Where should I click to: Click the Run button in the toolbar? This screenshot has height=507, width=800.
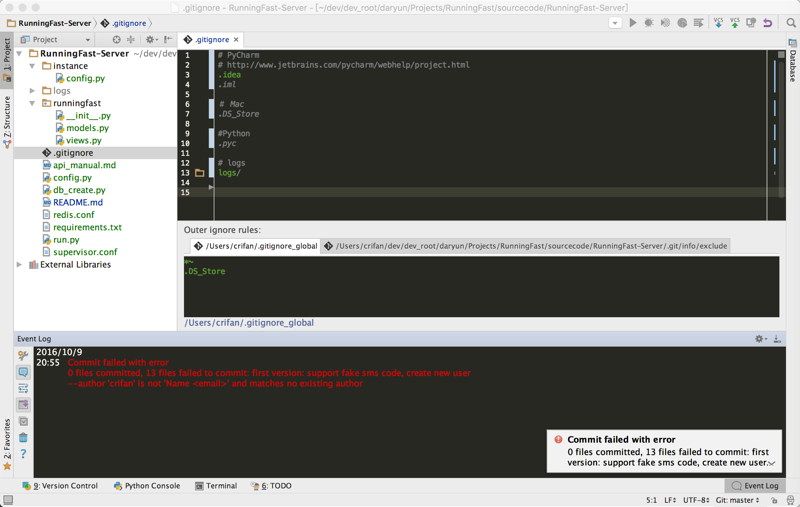pyautogui.click(x=633, y=22)
